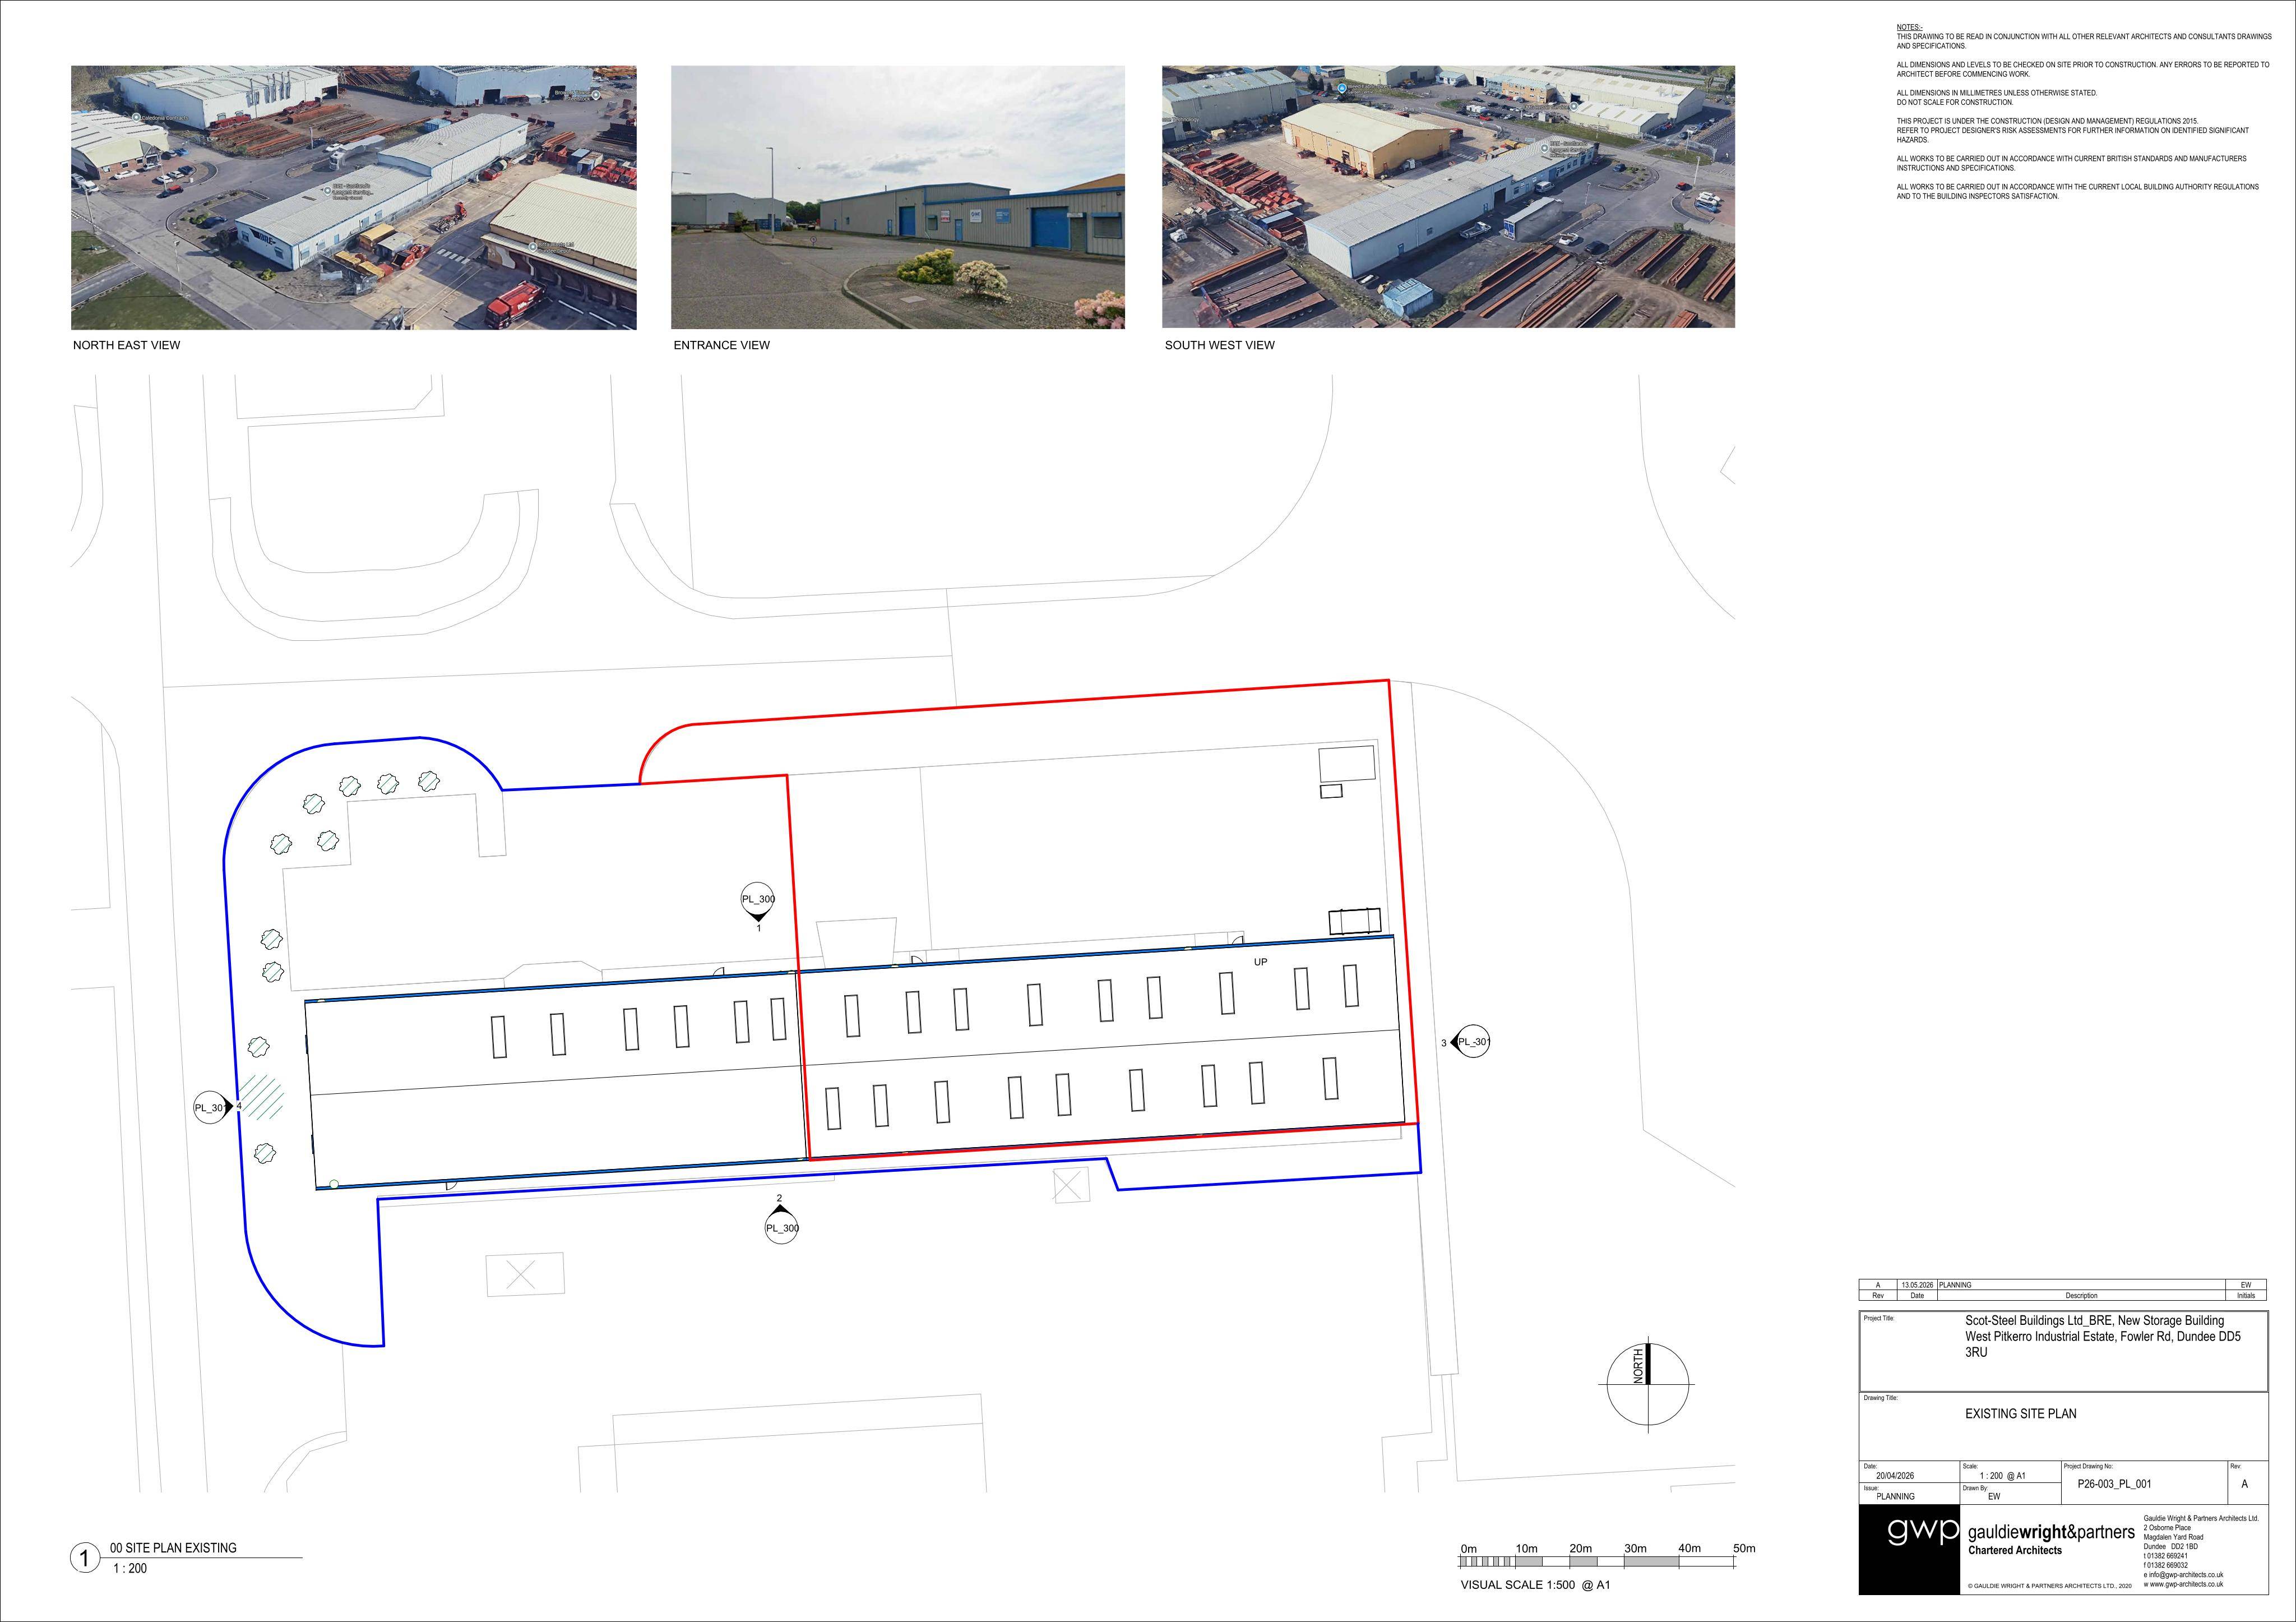
Task: Select the 'EXISTING SITE PLAN' drawing title
Action: click(x=2020, y=1414)
